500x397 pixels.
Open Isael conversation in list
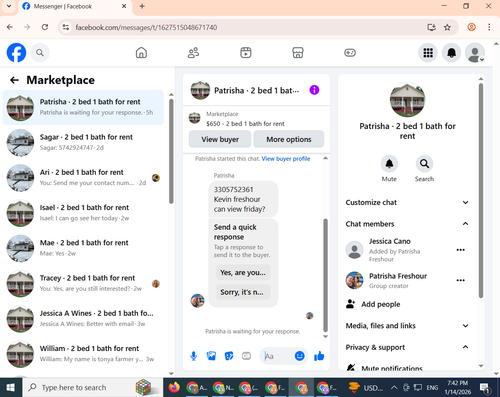point(83,213)
